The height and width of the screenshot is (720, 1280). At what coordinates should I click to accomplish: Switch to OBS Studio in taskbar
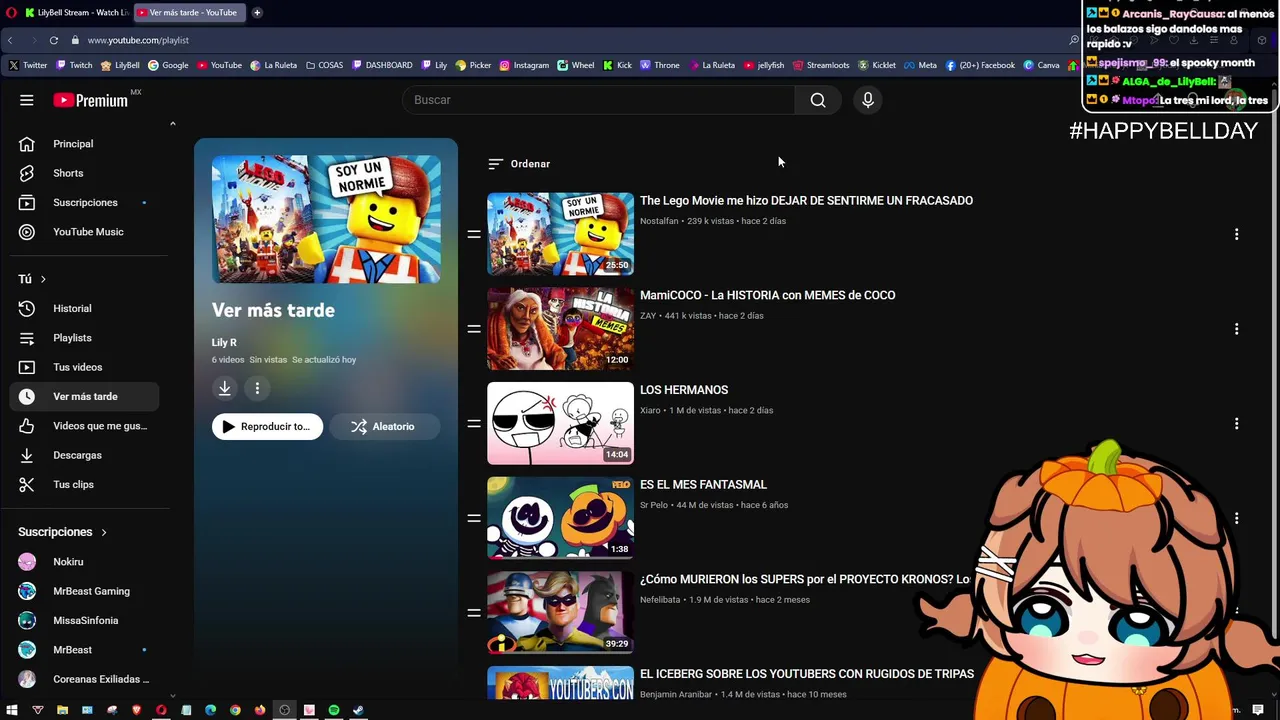[x=284, y=711]
